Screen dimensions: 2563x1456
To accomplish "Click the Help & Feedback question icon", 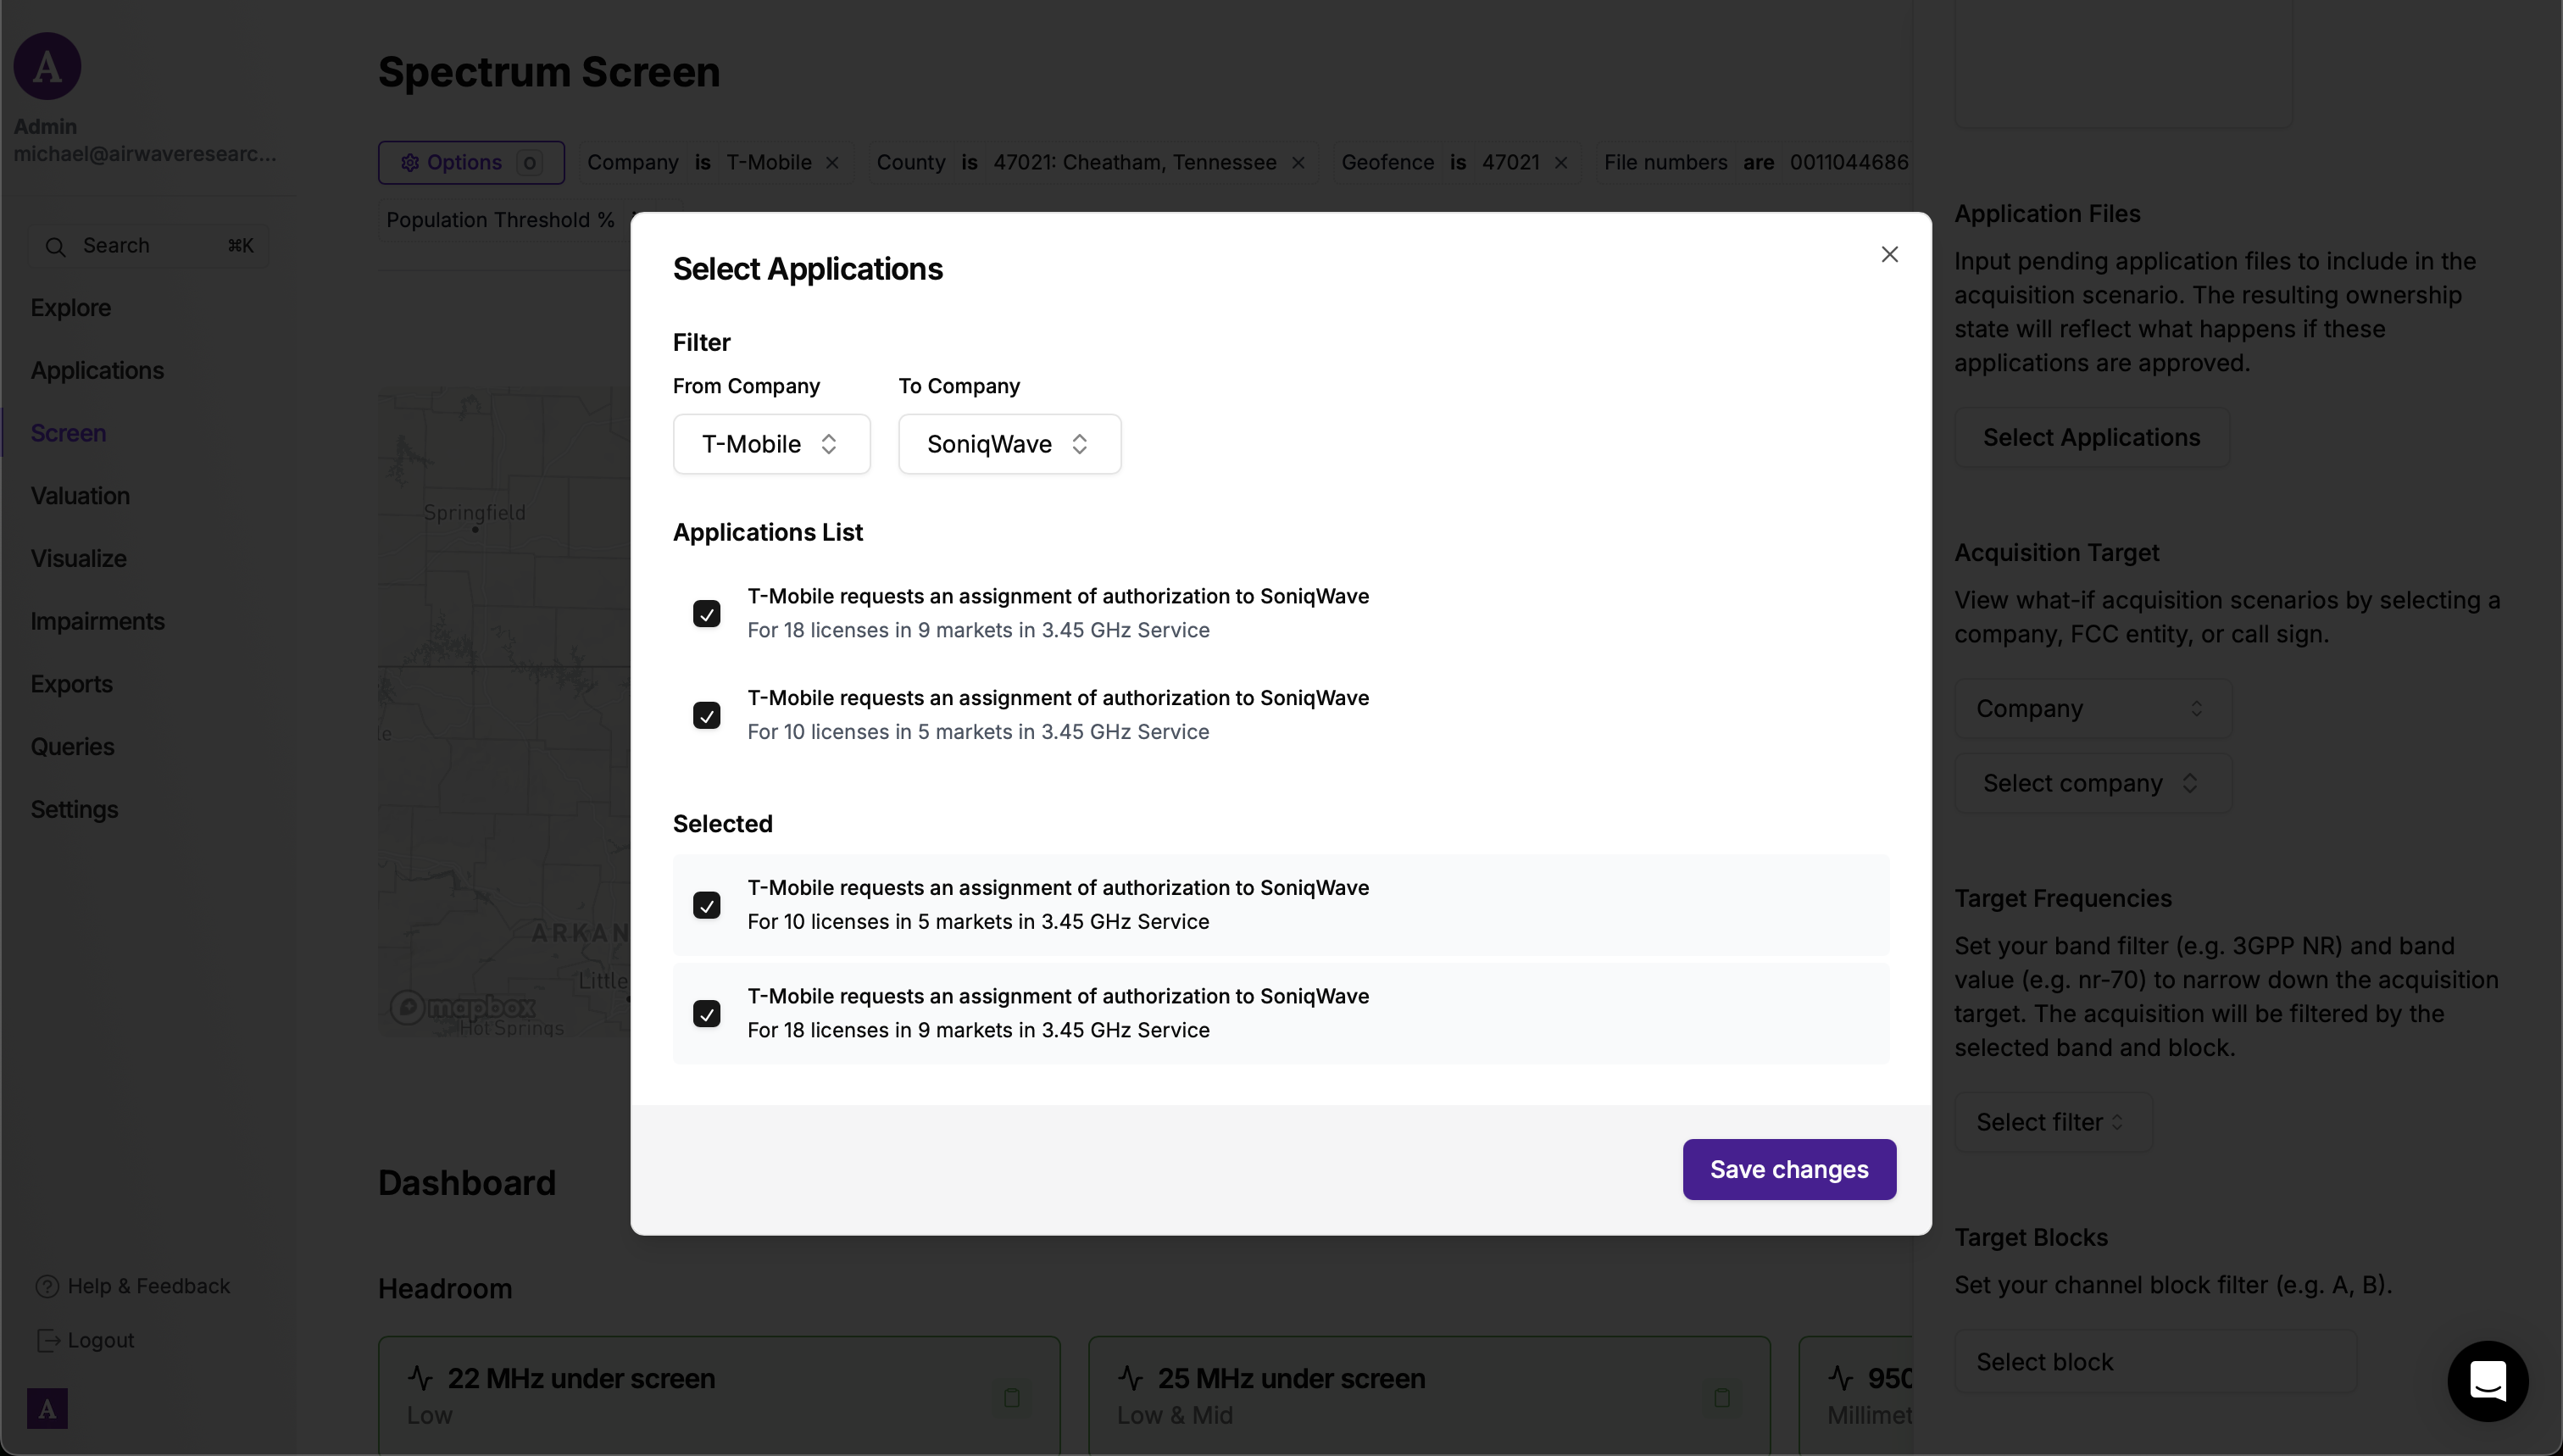I will point(48,1286).
